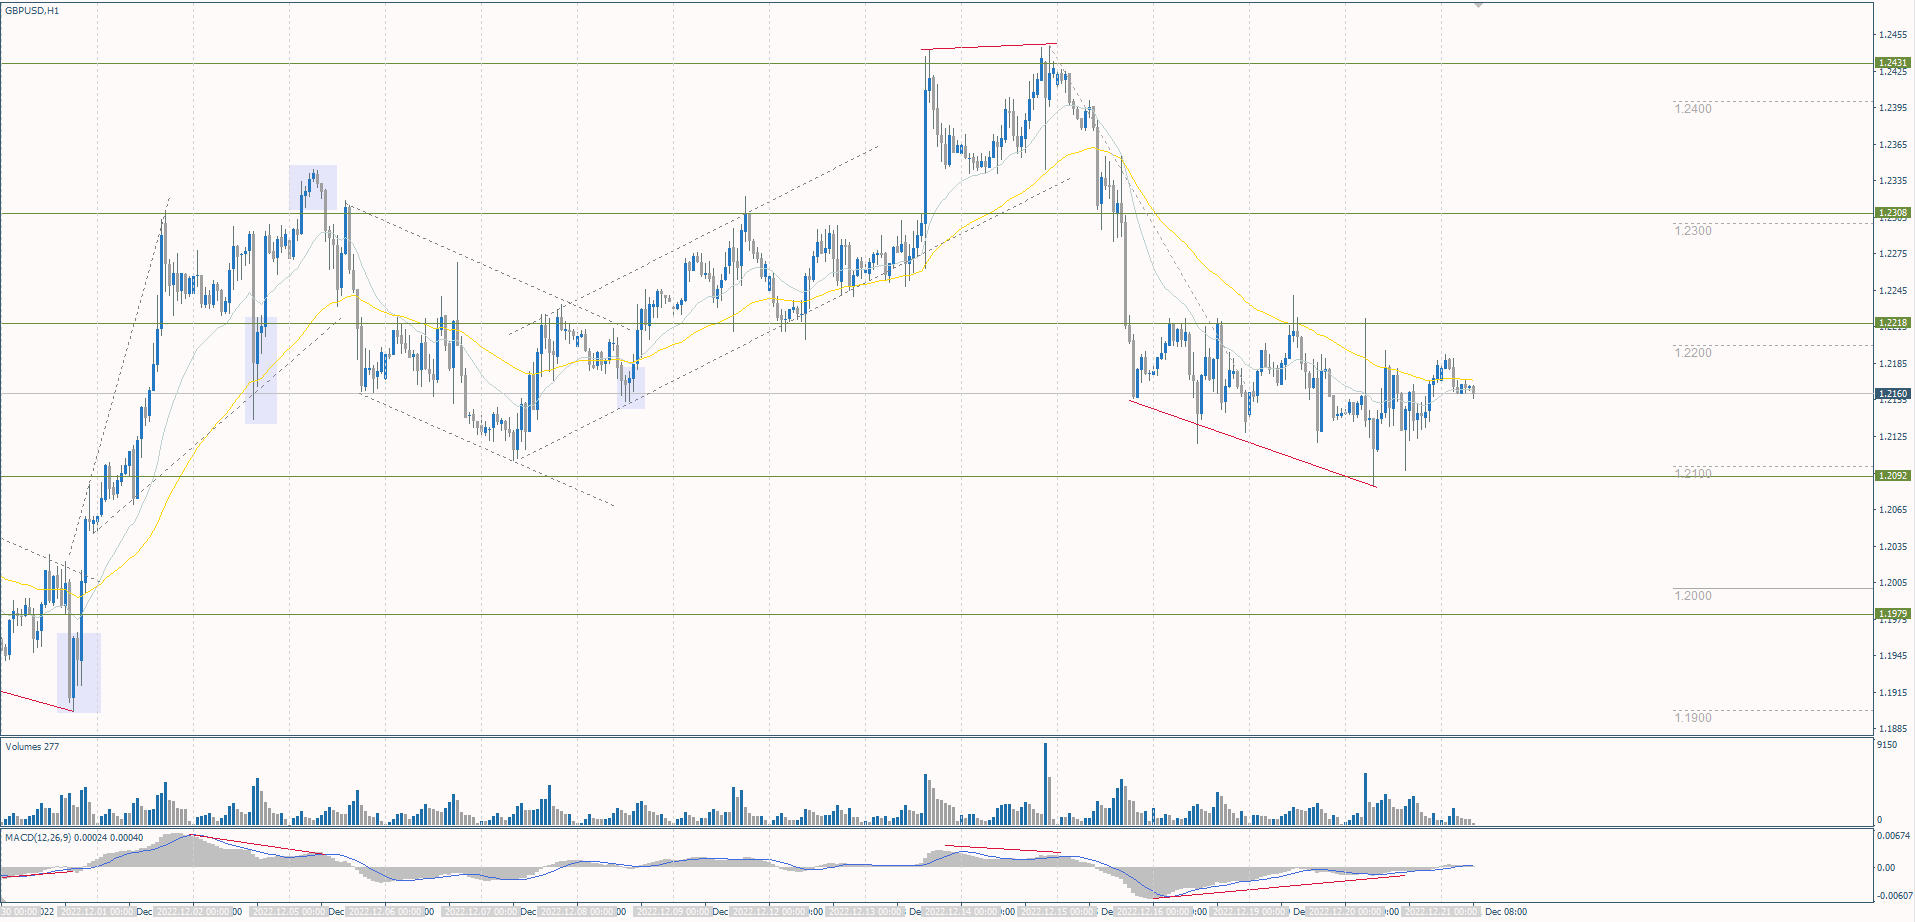The image size is (1915, 922).
Task: Click the 1.2065 price scale value
Action: (1892, 510)
